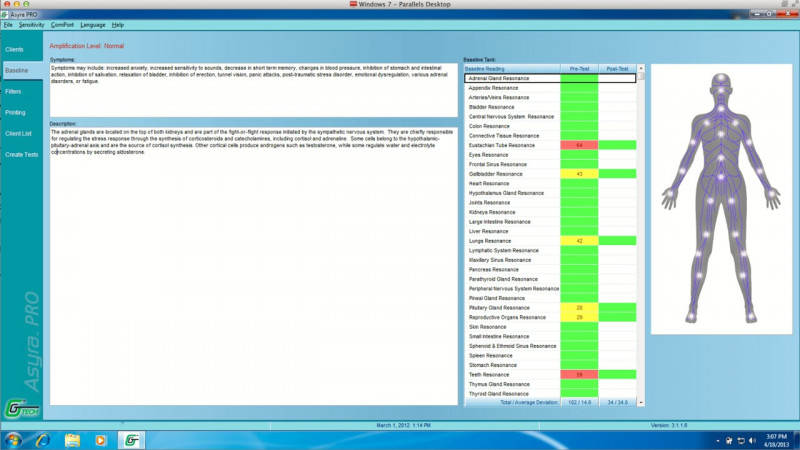Select Pituitary Gland Resonance row
Image resolution: width=800 pixels, height=450 pixels.
pyautogui.click(x=550, y=308)
